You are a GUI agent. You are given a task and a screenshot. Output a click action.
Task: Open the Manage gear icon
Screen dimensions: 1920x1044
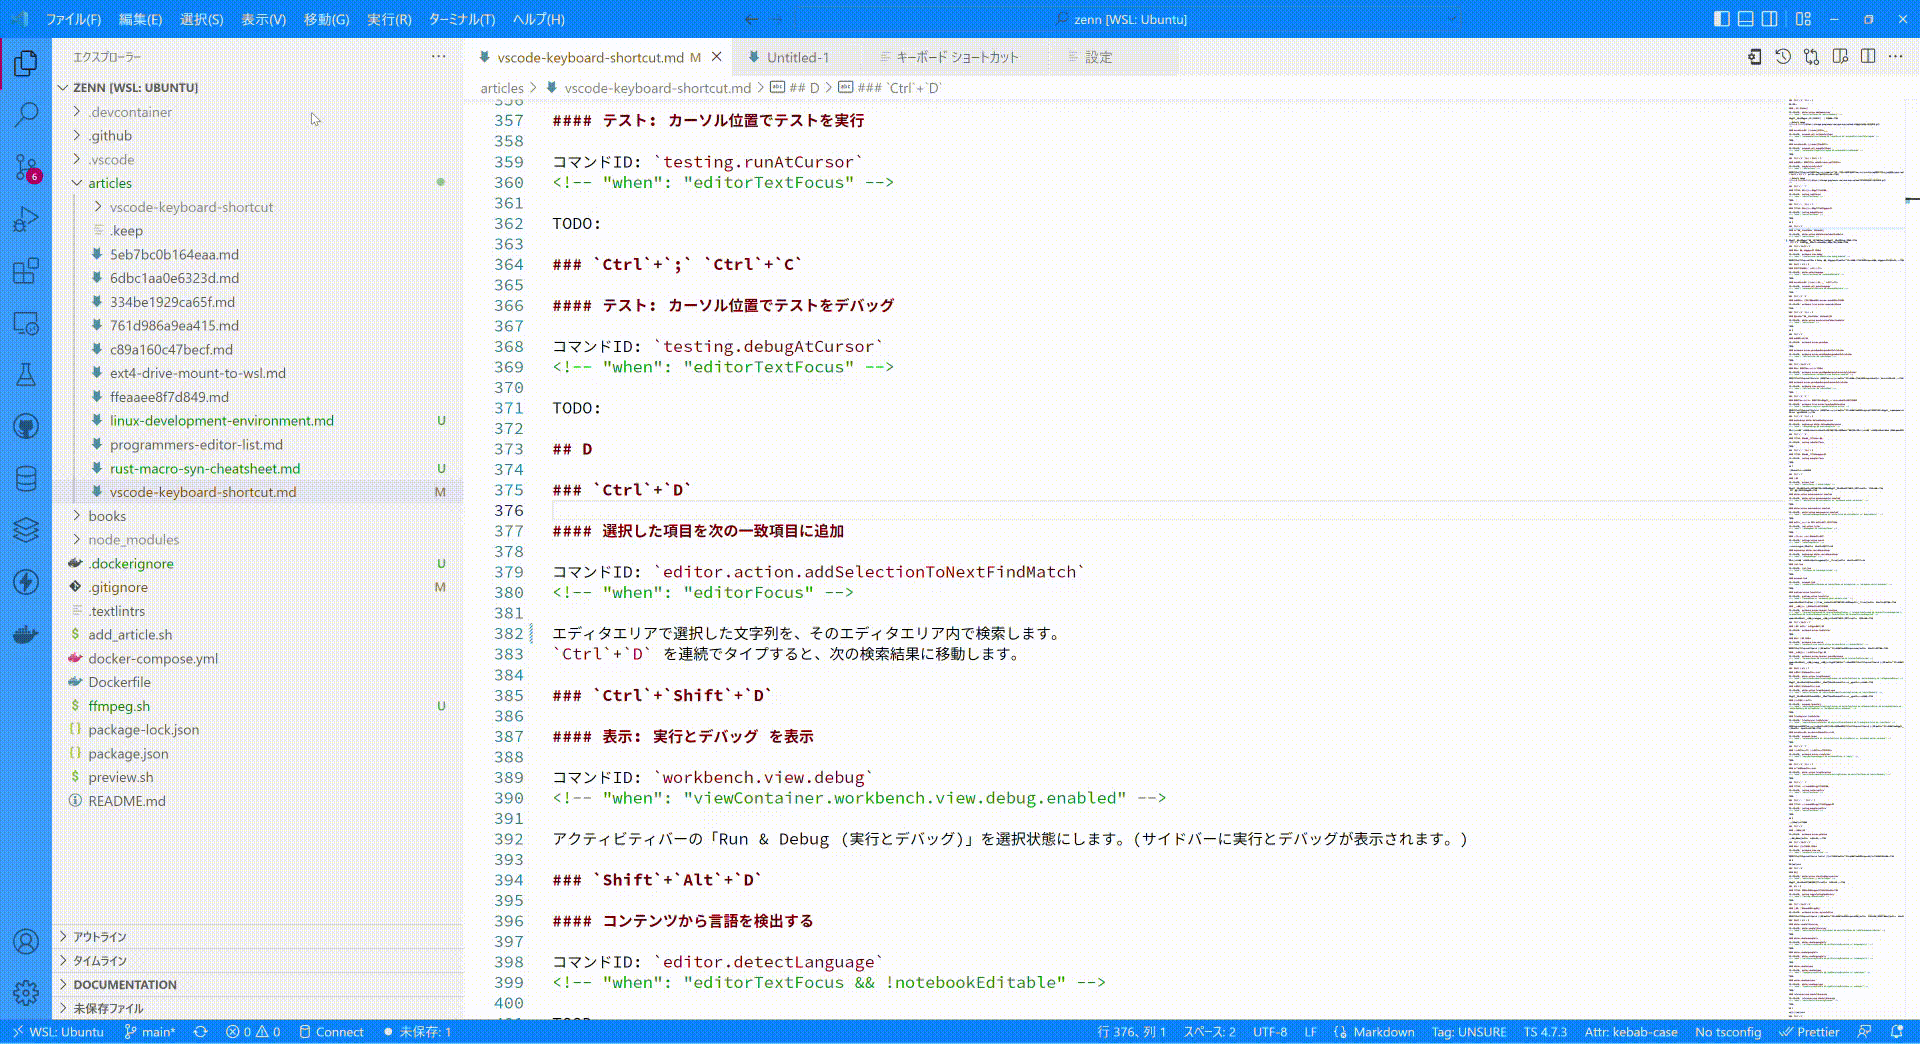26,993
